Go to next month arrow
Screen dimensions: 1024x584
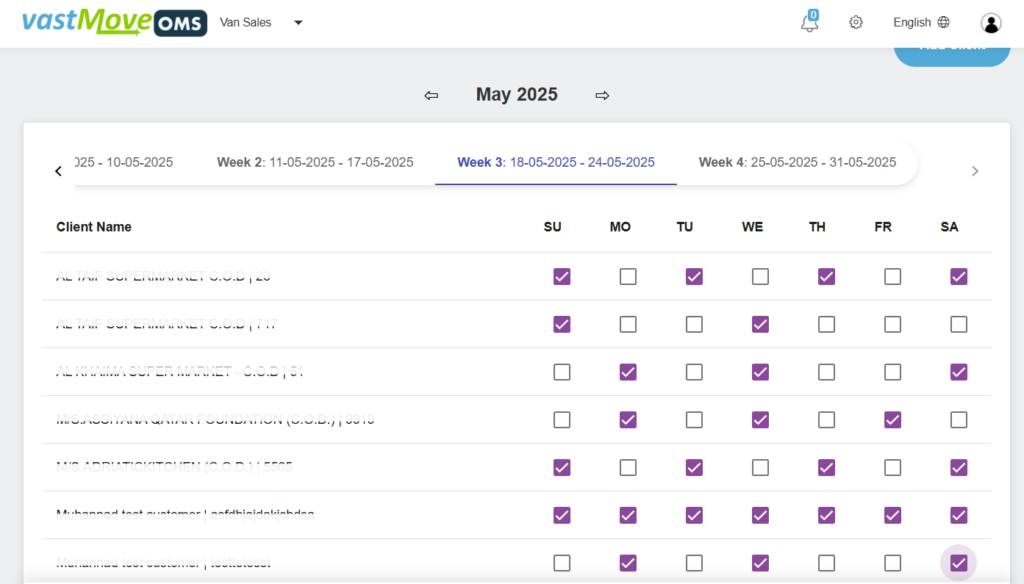coord(602,95)
